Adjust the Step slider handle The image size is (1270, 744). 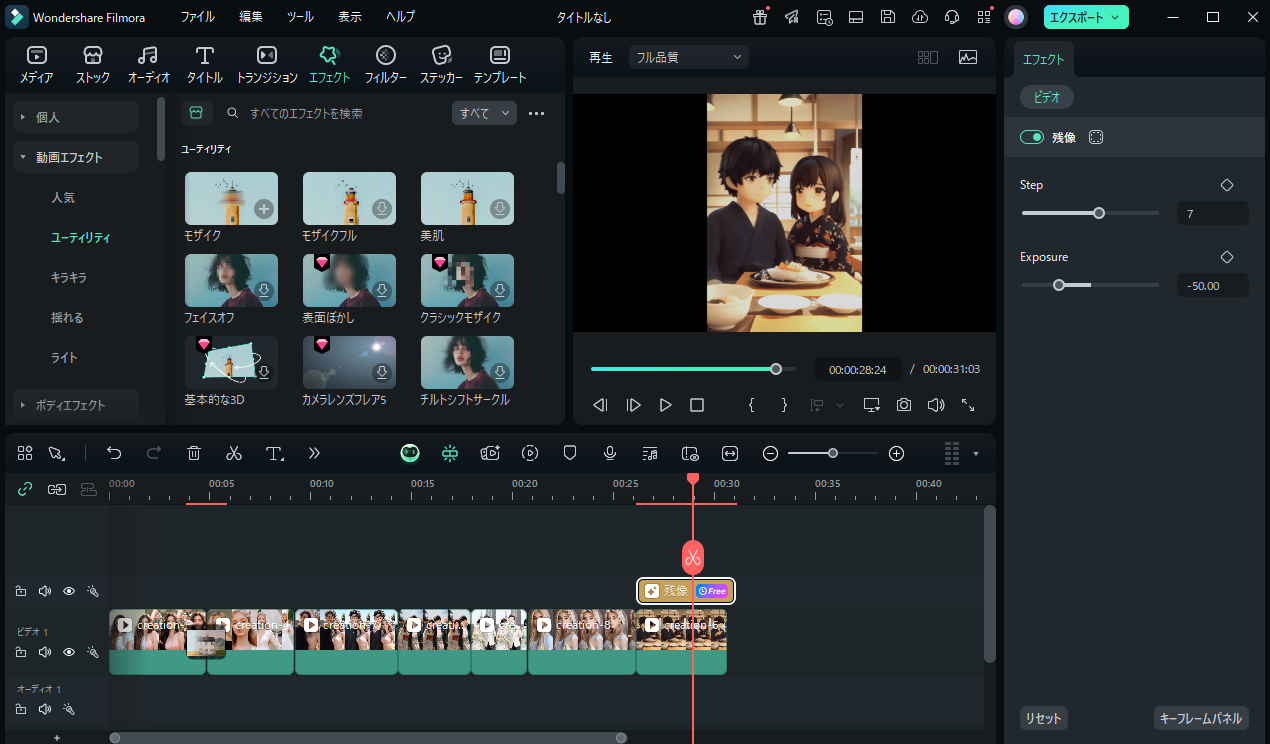[x=1099, y=213]
